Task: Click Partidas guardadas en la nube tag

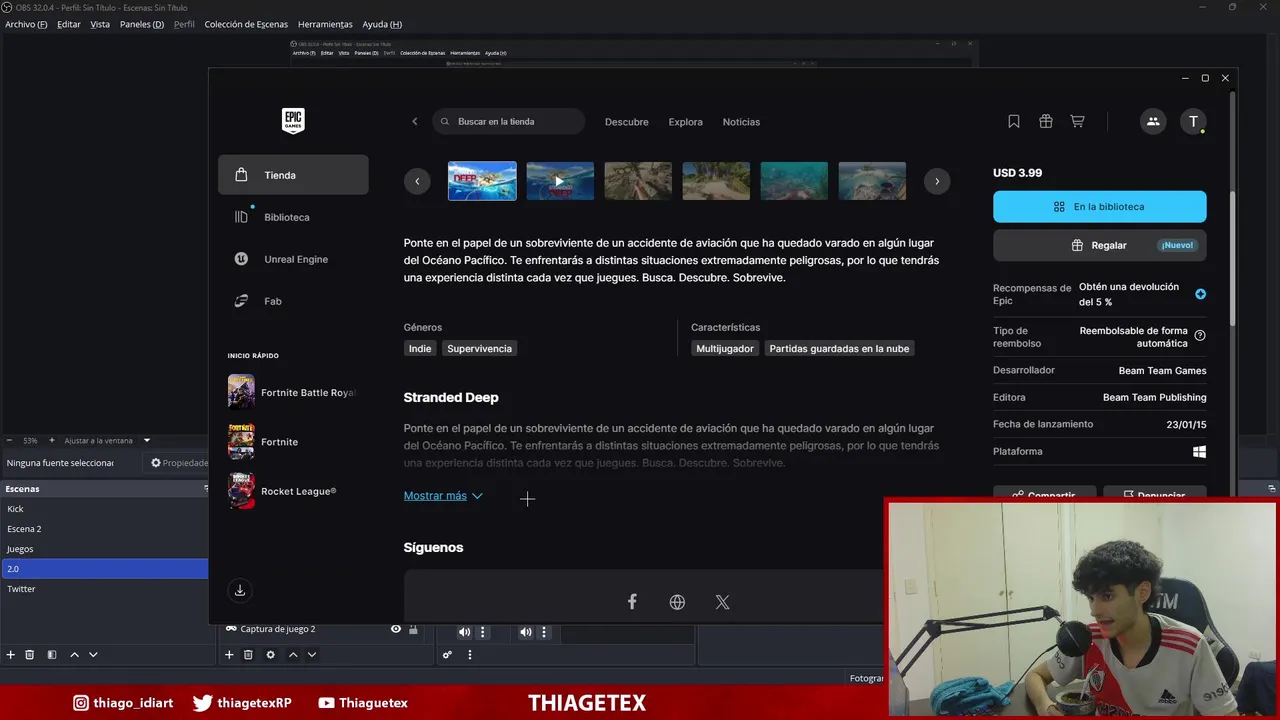Action: 839,349
